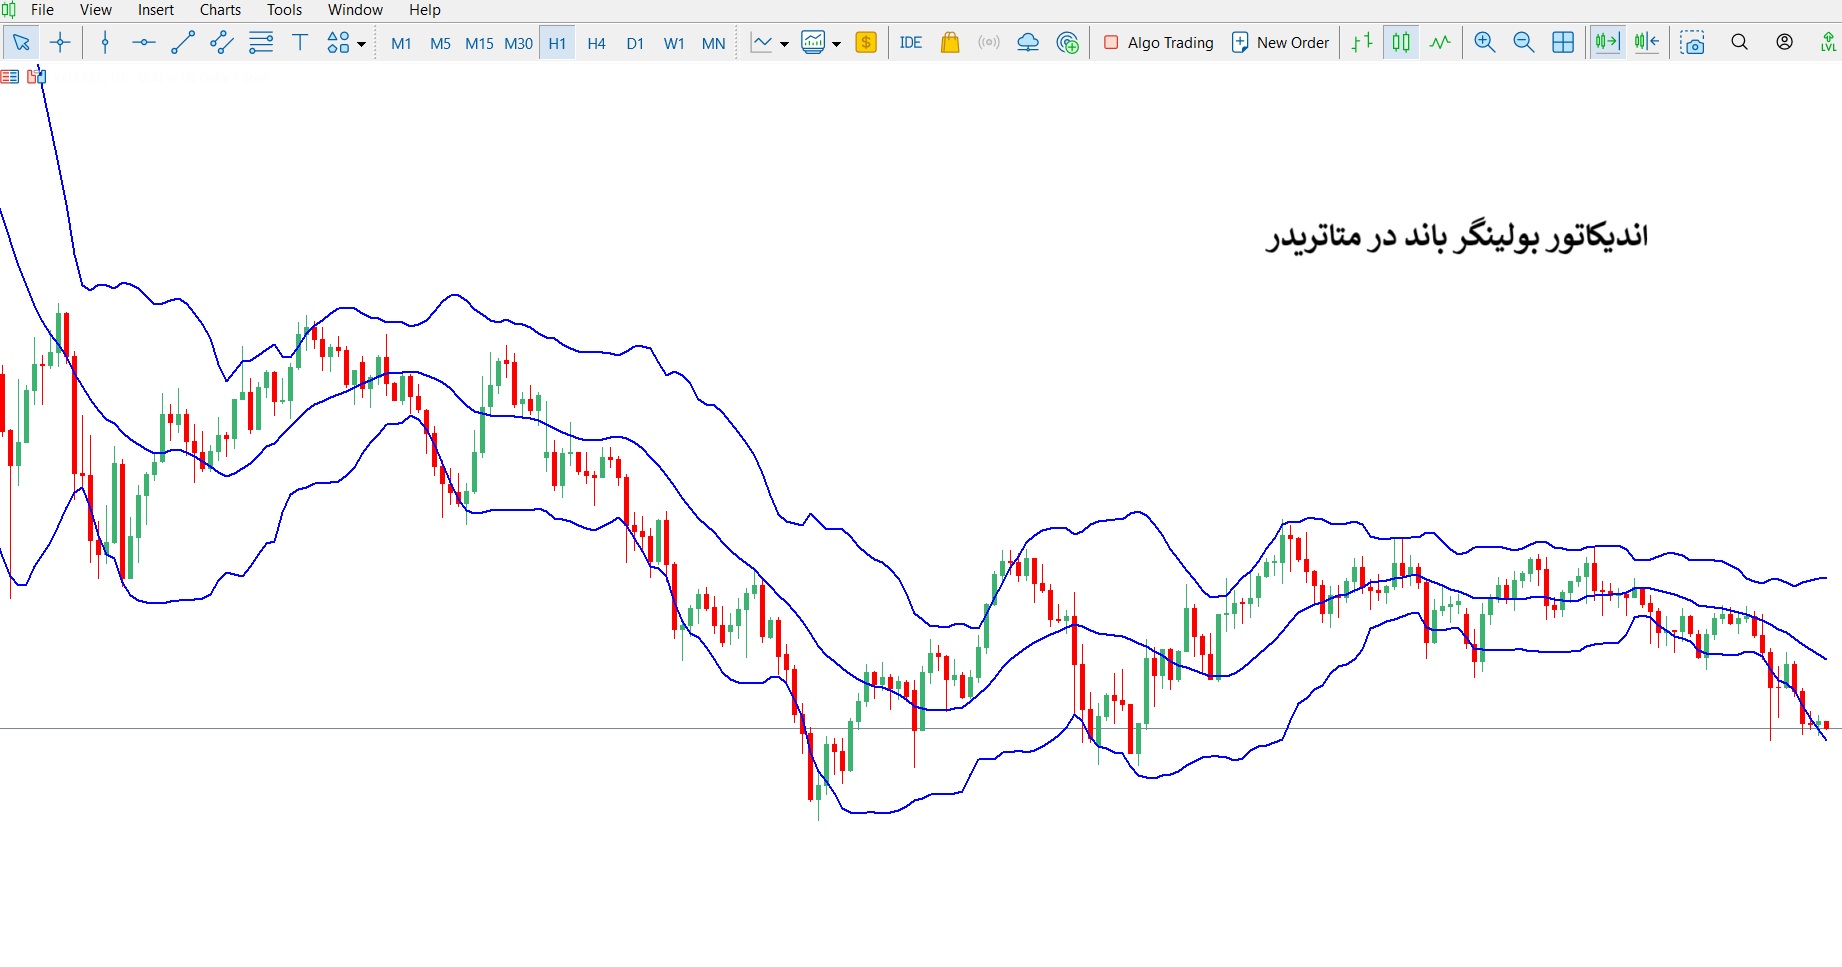Open the File menu
The image size is (1842, 967).
[x=42, y=10]
